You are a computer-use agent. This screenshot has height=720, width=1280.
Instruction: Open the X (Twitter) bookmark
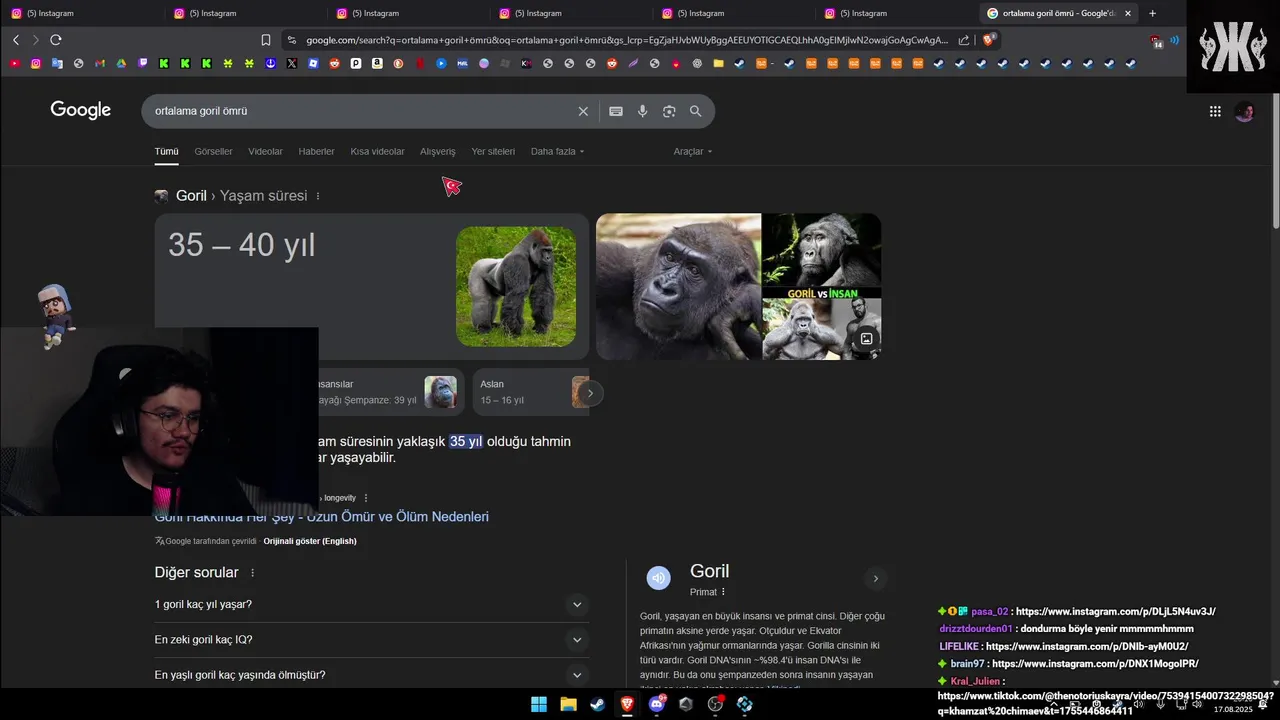coord(292,63)
